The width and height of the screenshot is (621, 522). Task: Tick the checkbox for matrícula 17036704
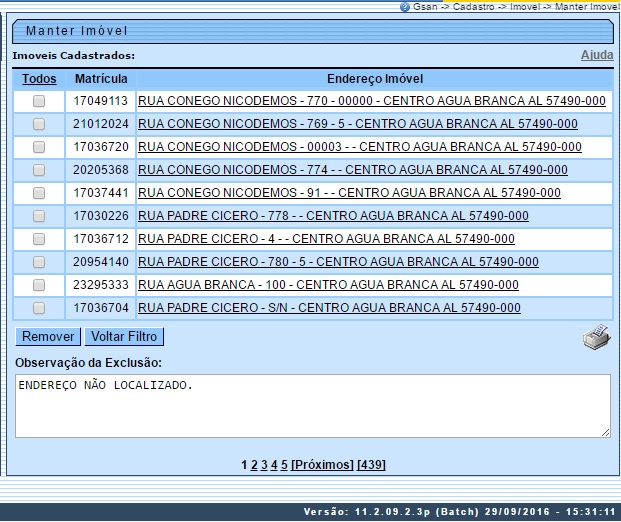pyautogui.click(x=39, y=308)
